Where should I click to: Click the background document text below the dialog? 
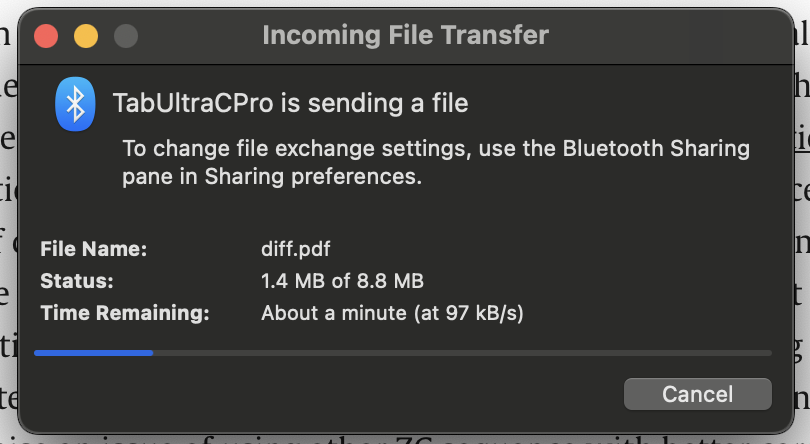(x=400, y=438)
